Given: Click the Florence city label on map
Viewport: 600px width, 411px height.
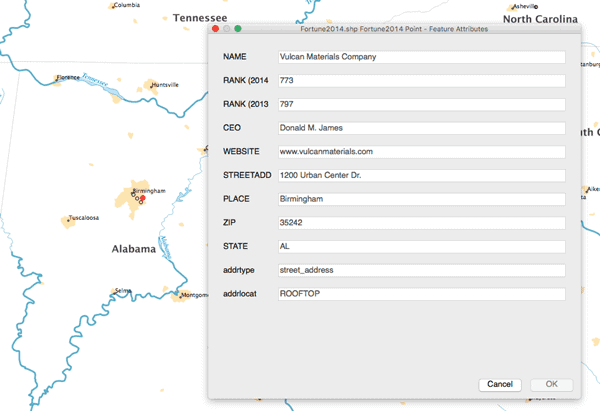Looking at the screenshot, I should [68, 77].
